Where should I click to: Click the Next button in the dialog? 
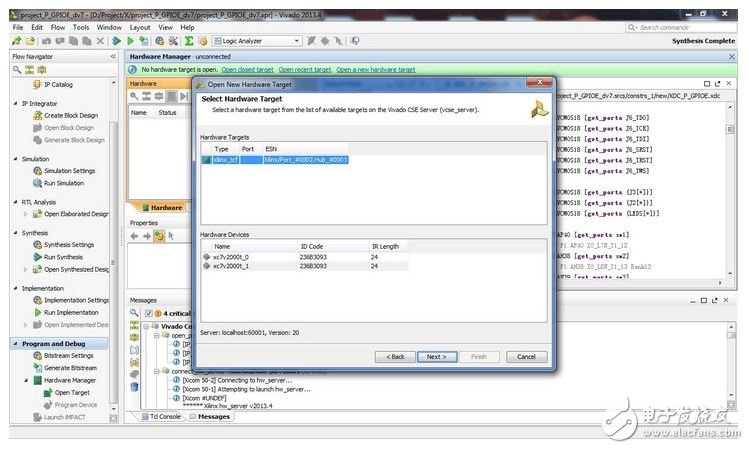(436, 356)
